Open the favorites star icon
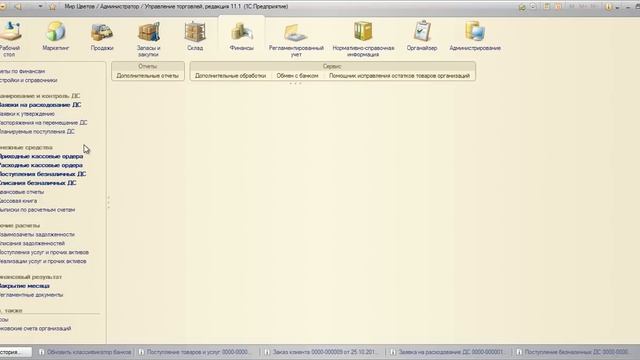This screenshot has height=360, width=640. pyautogui.click(x=52, y=7)
